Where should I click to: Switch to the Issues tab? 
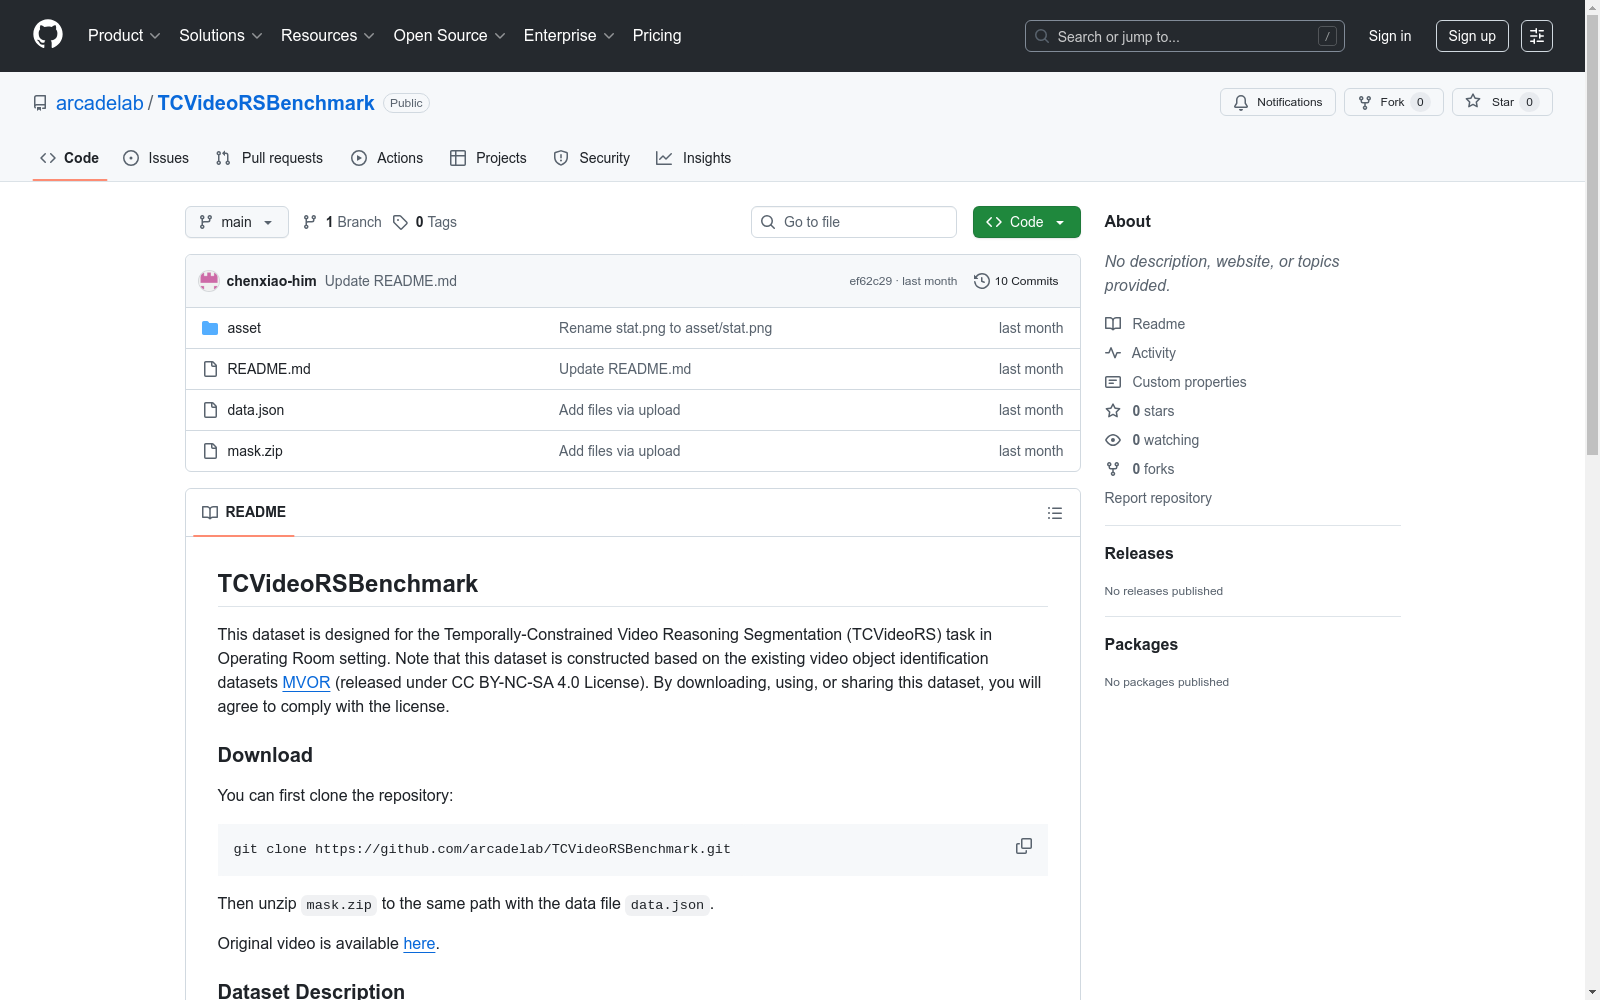[x=156, y=158]
